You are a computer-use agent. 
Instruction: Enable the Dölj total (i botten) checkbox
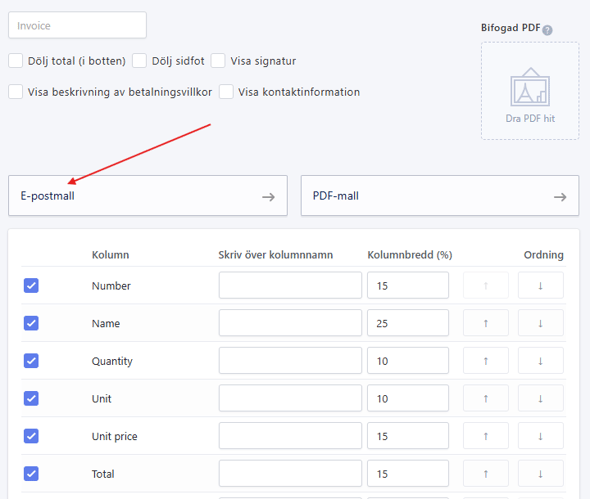coord(15,61)
